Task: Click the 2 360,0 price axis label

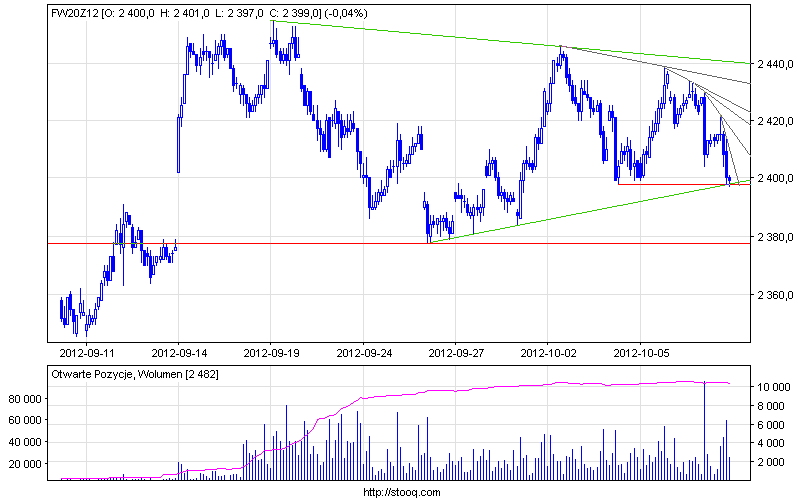Action: [776, 295]
